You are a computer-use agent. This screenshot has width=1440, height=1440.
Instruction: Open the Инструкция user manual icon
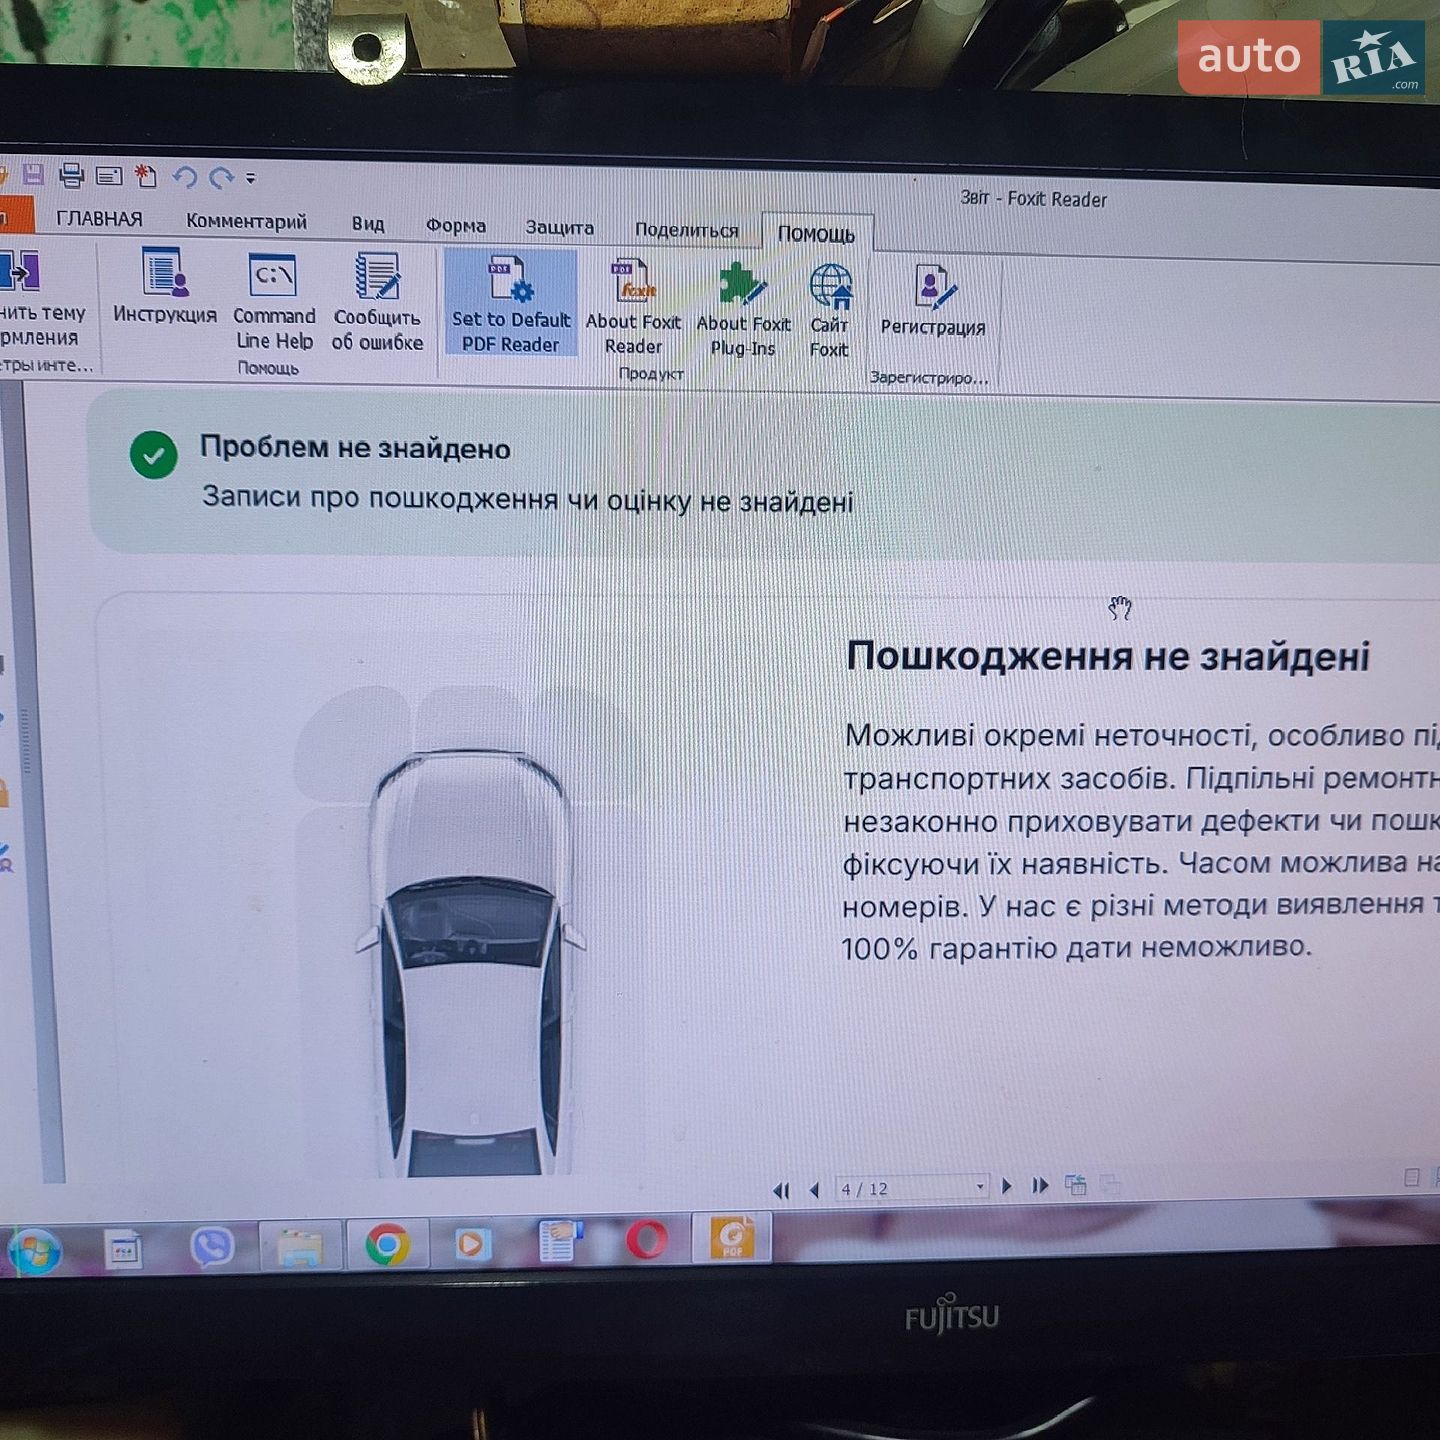click(165, 286)
